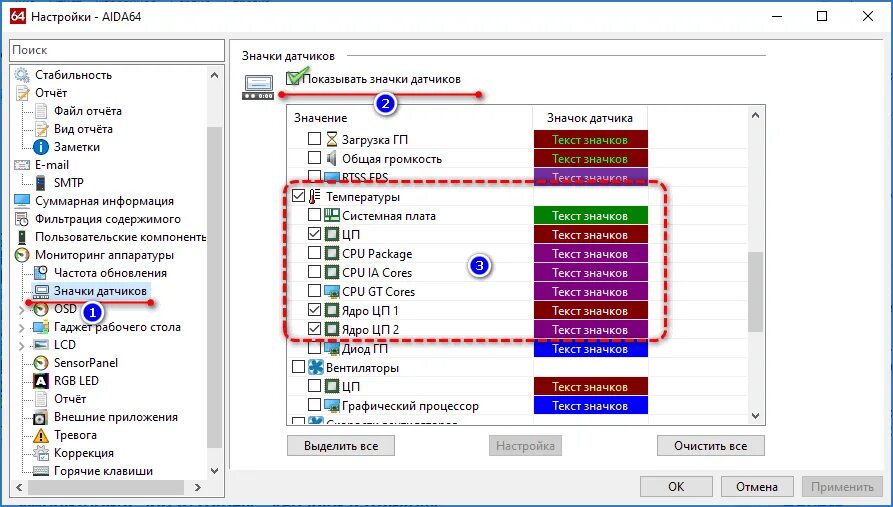The height and width of the screenshot is (507, 893).
Task: Click the Отмена button
Action: pyautogui.click(x=757, y=486)
